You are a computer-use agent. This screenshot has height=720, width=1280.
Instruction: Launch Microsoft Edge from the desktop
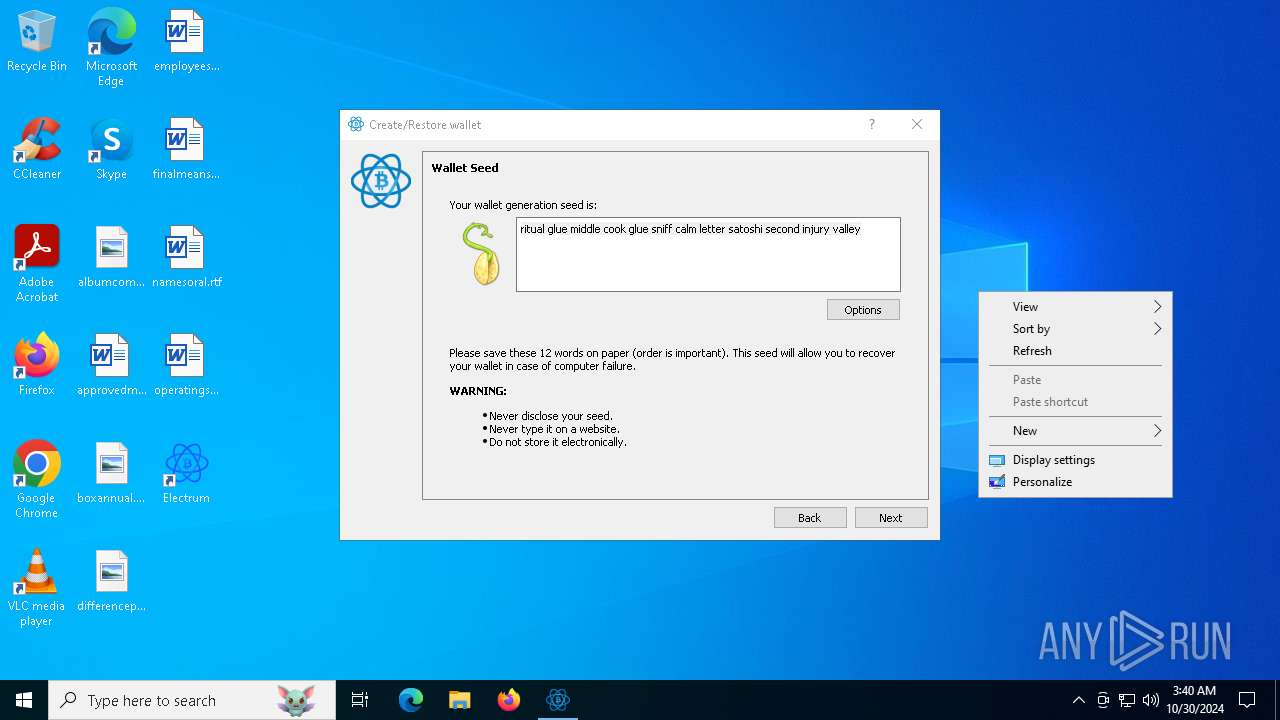(111, 47)
